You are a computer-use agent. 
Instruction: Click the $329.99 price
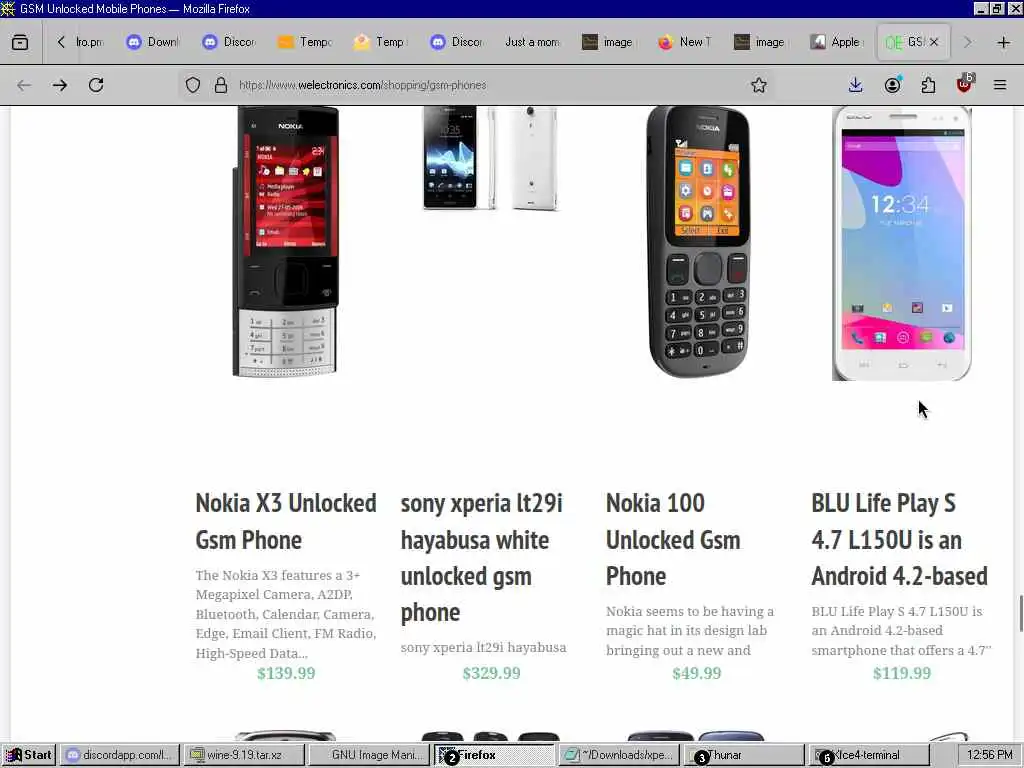click(491, 673)
